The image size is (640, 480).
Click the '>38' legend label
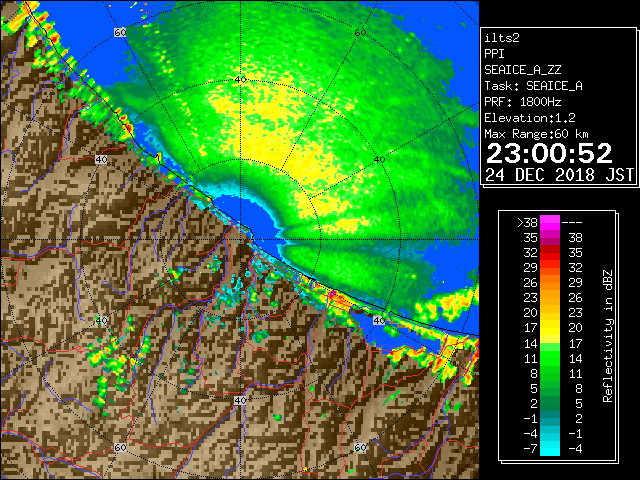[527, 223]
